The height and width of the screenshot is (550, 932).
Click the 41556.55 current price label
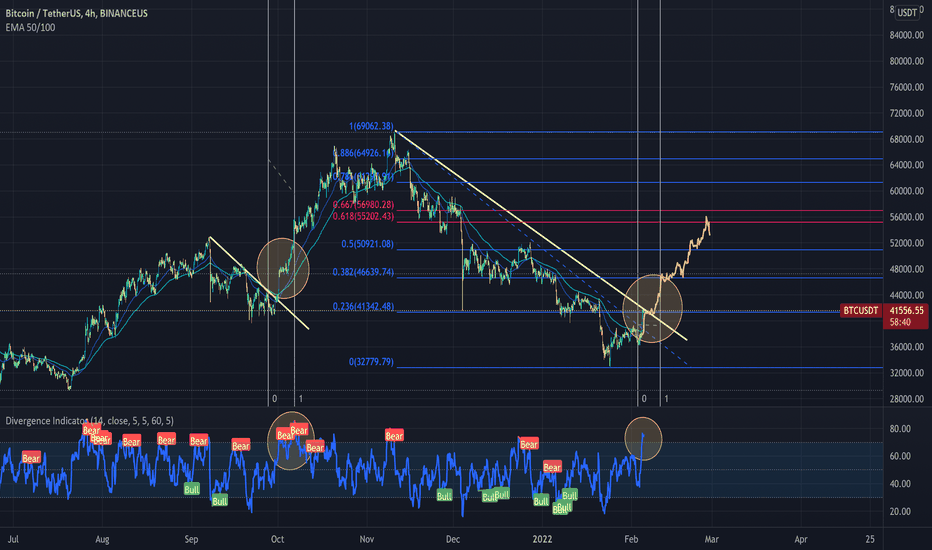(906, 310)
